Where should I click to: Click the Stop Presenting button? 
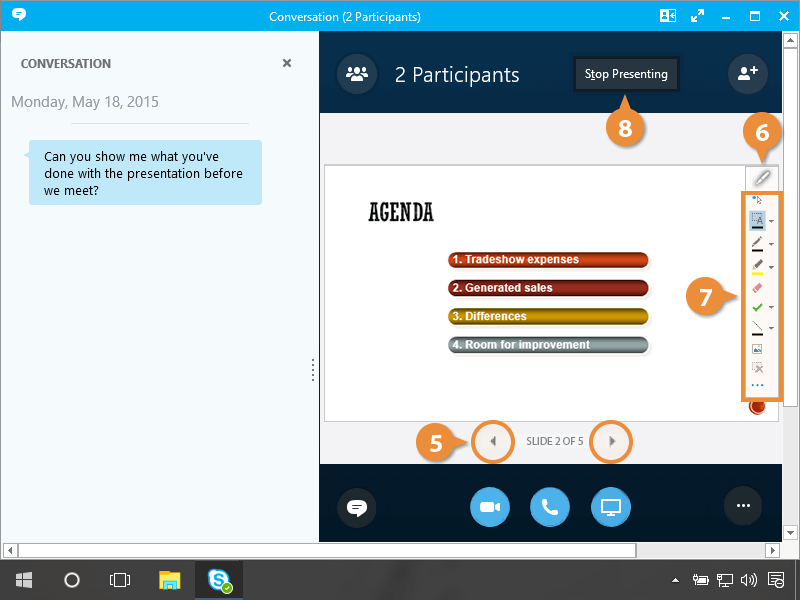point(626,74)
